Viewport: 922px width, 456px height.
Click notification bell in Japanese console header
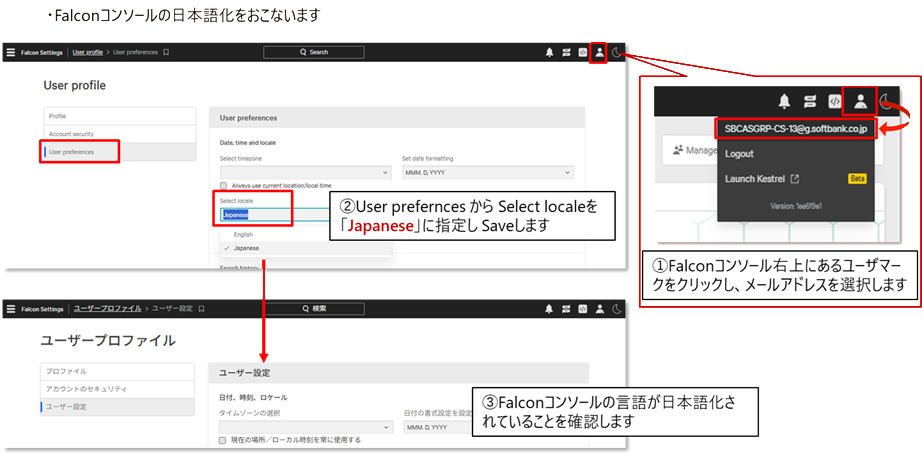click(x=549, y=309)
